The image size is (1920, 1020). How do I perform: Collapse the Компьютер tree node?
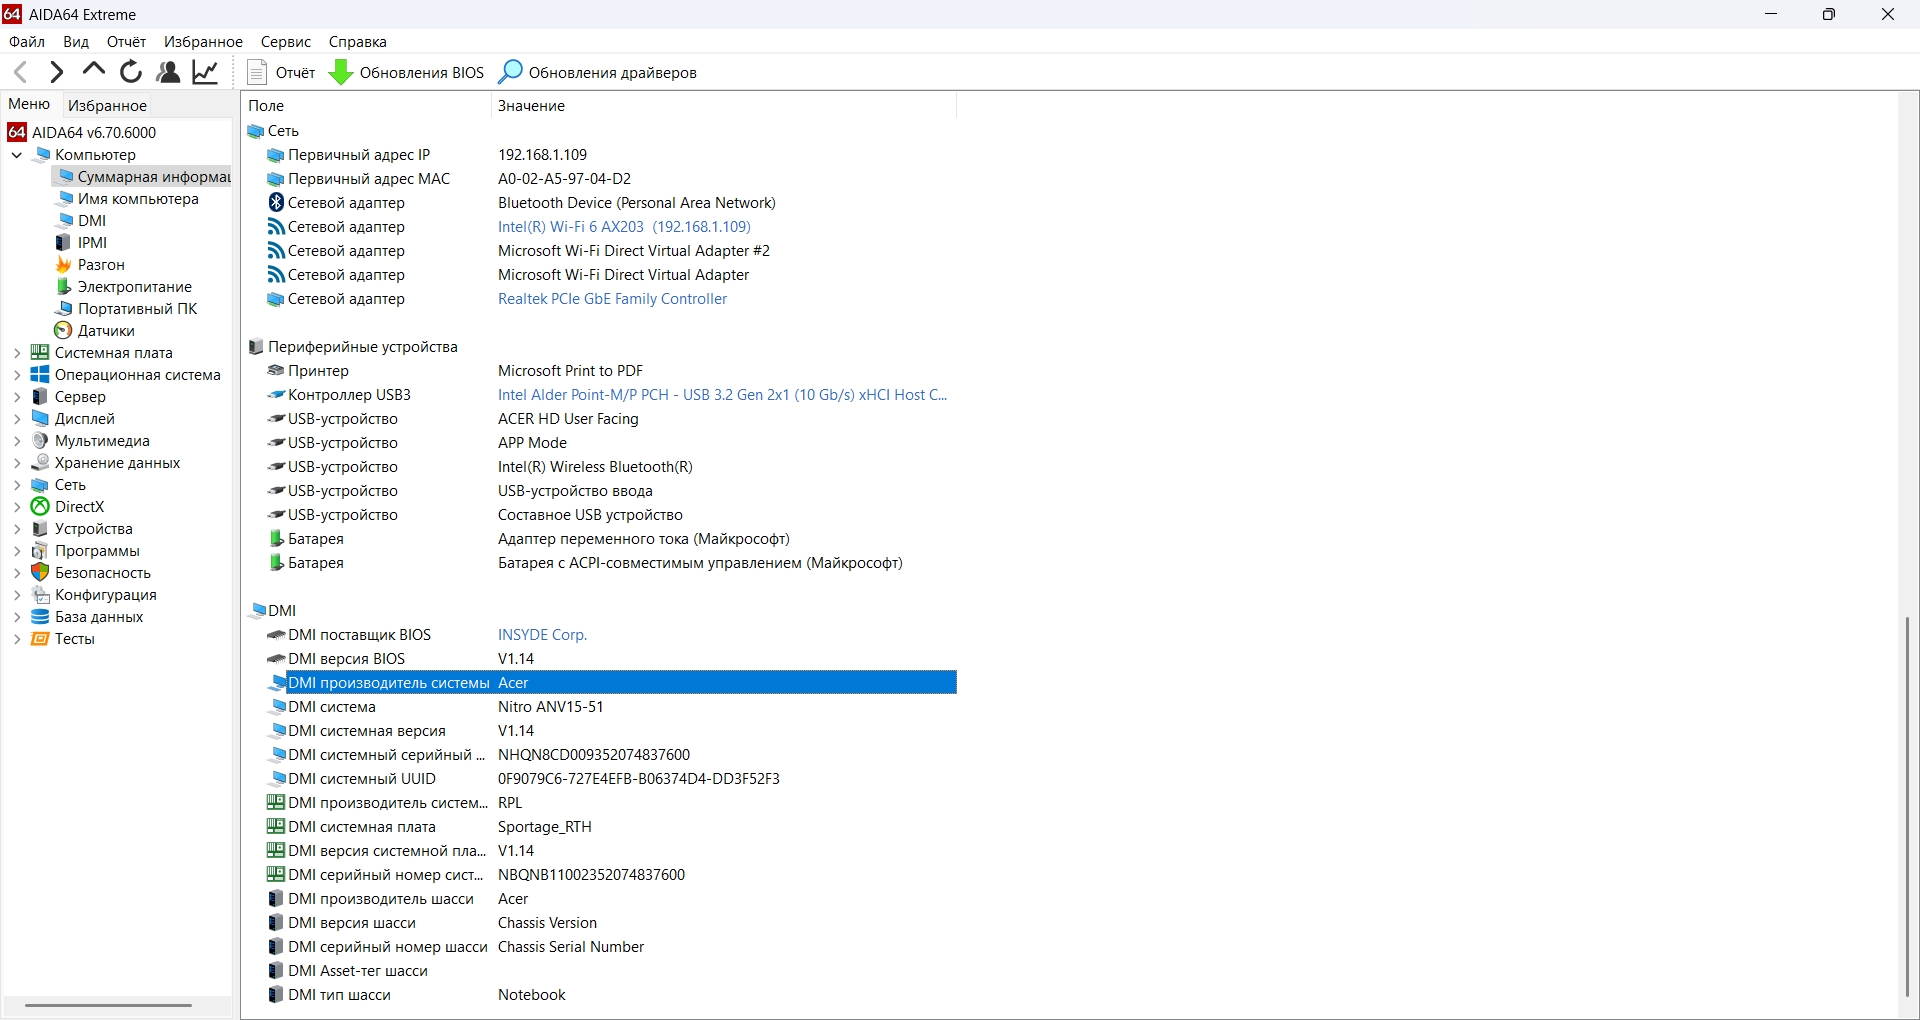(x=17, y=155)
